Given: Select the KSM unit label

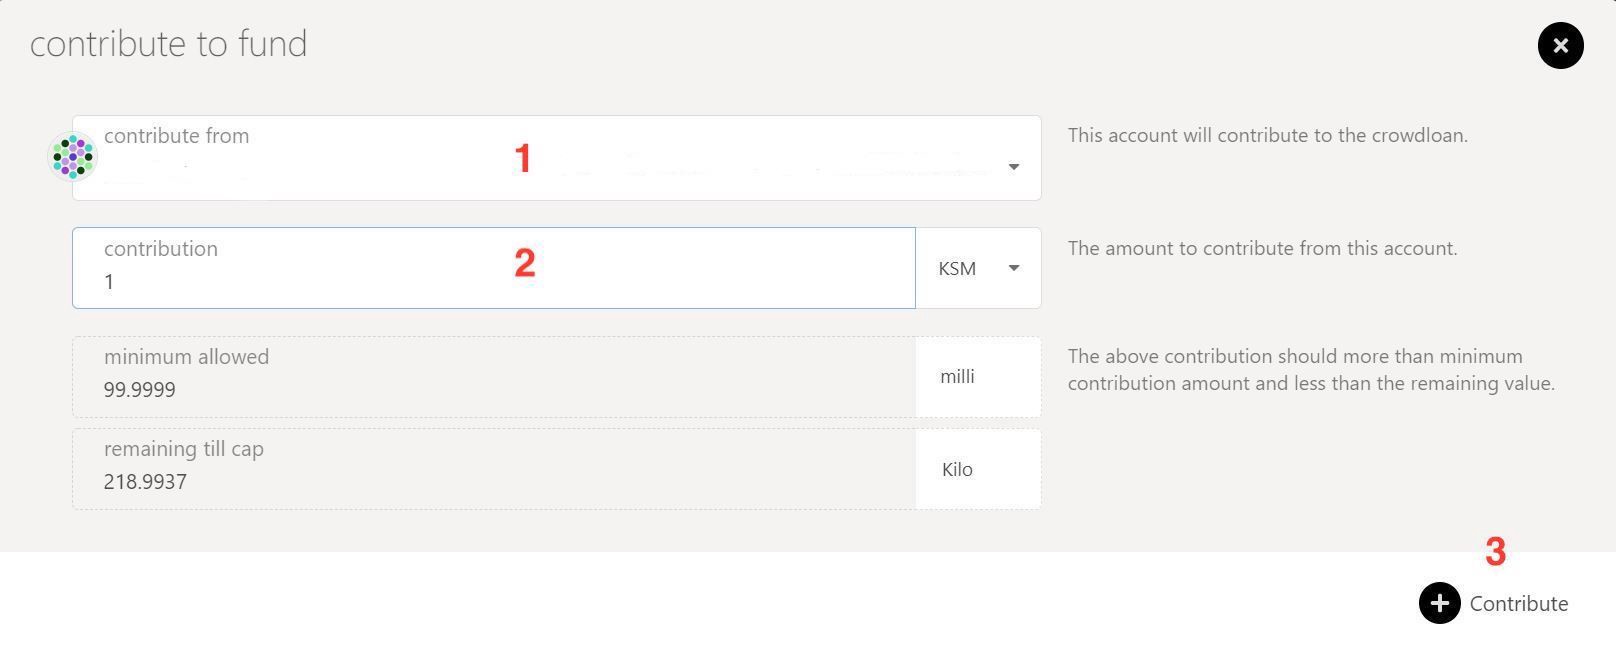Looking at the screenshot, I should (957, 268).
